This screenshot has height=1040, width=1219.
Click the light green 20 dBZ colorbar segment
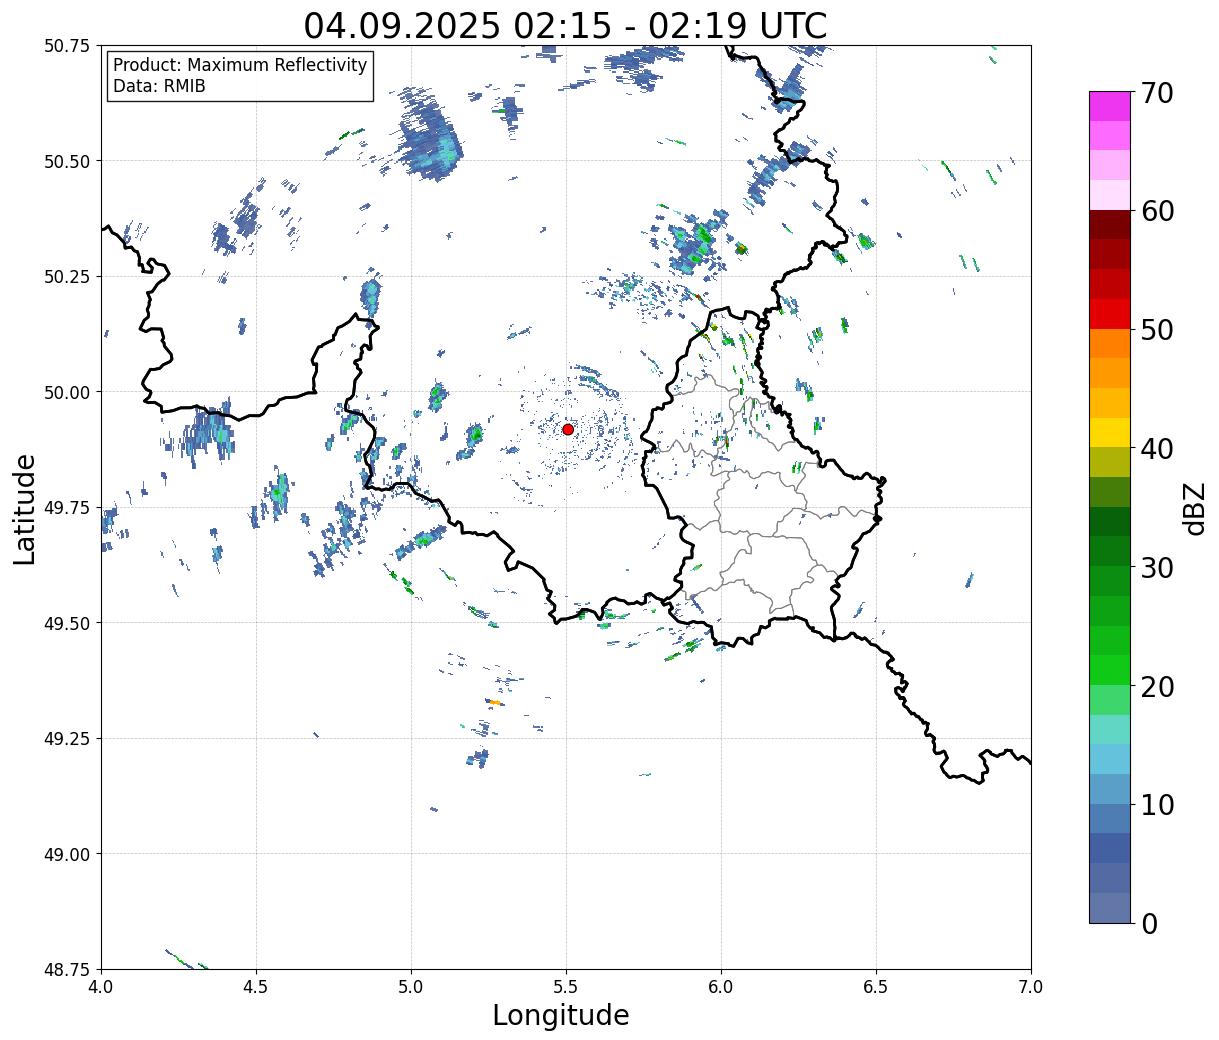click(1110, 699)
